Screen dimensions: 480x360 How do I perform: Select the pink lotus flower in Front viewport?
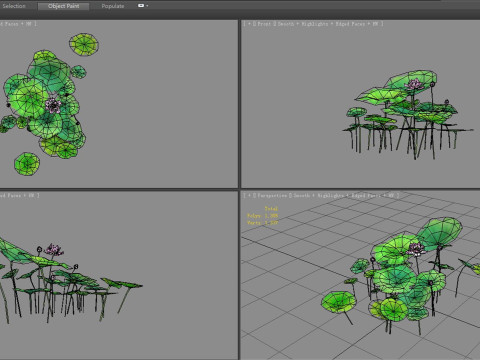click(414, 84)
